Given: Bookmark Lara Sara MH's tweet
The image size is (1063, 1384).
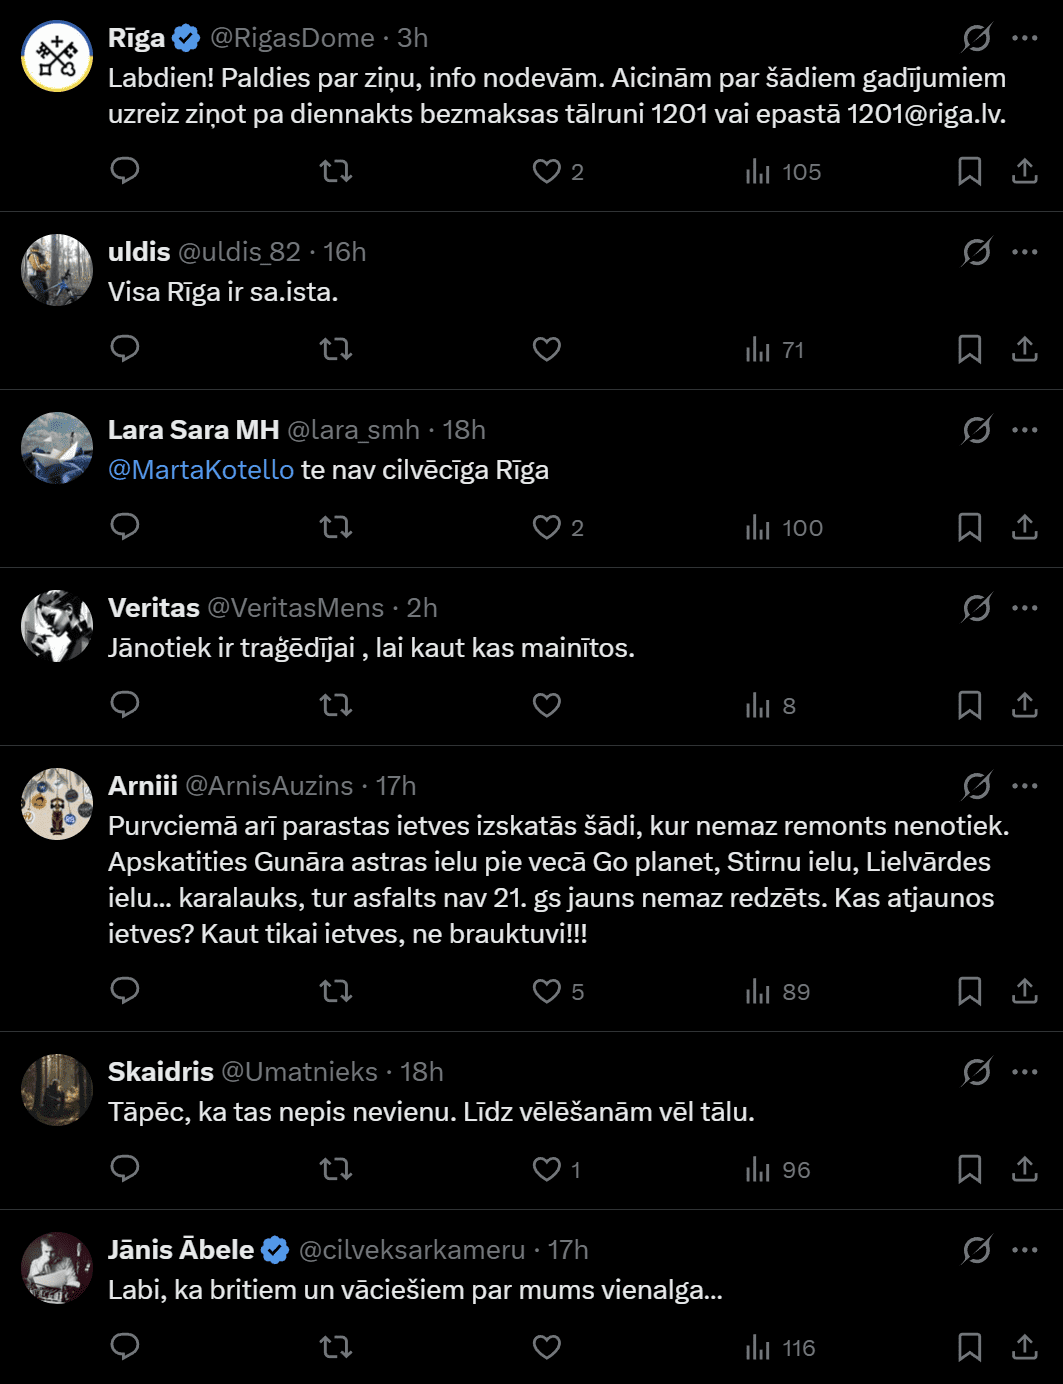Looking at the screenshot, I should pyautogui.click(x=969, y=527).
